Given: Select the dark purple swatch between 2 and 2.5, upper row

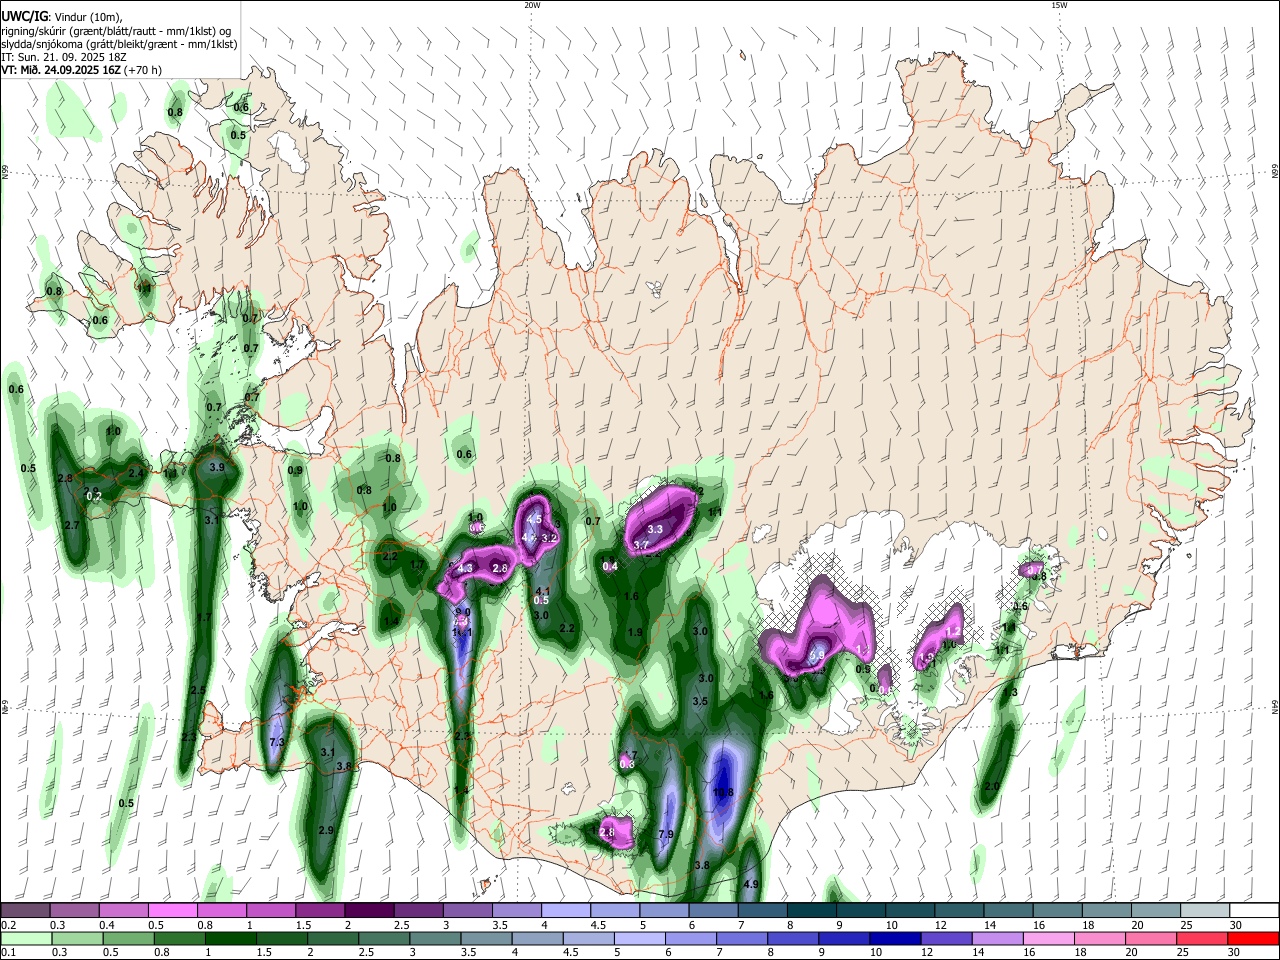Looking at the screenshot, I should (x=368, y=910).
